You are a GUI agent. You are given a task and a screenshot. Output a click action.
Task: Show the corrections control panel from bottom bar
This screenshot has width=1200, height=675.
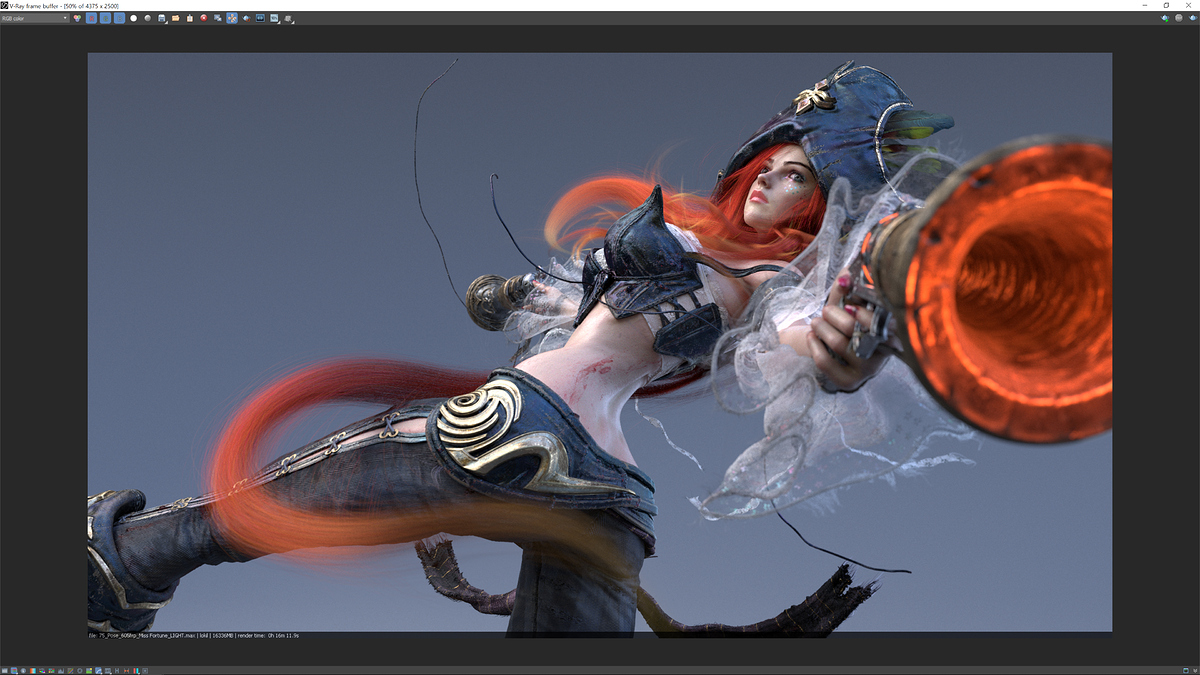point(6,670)
